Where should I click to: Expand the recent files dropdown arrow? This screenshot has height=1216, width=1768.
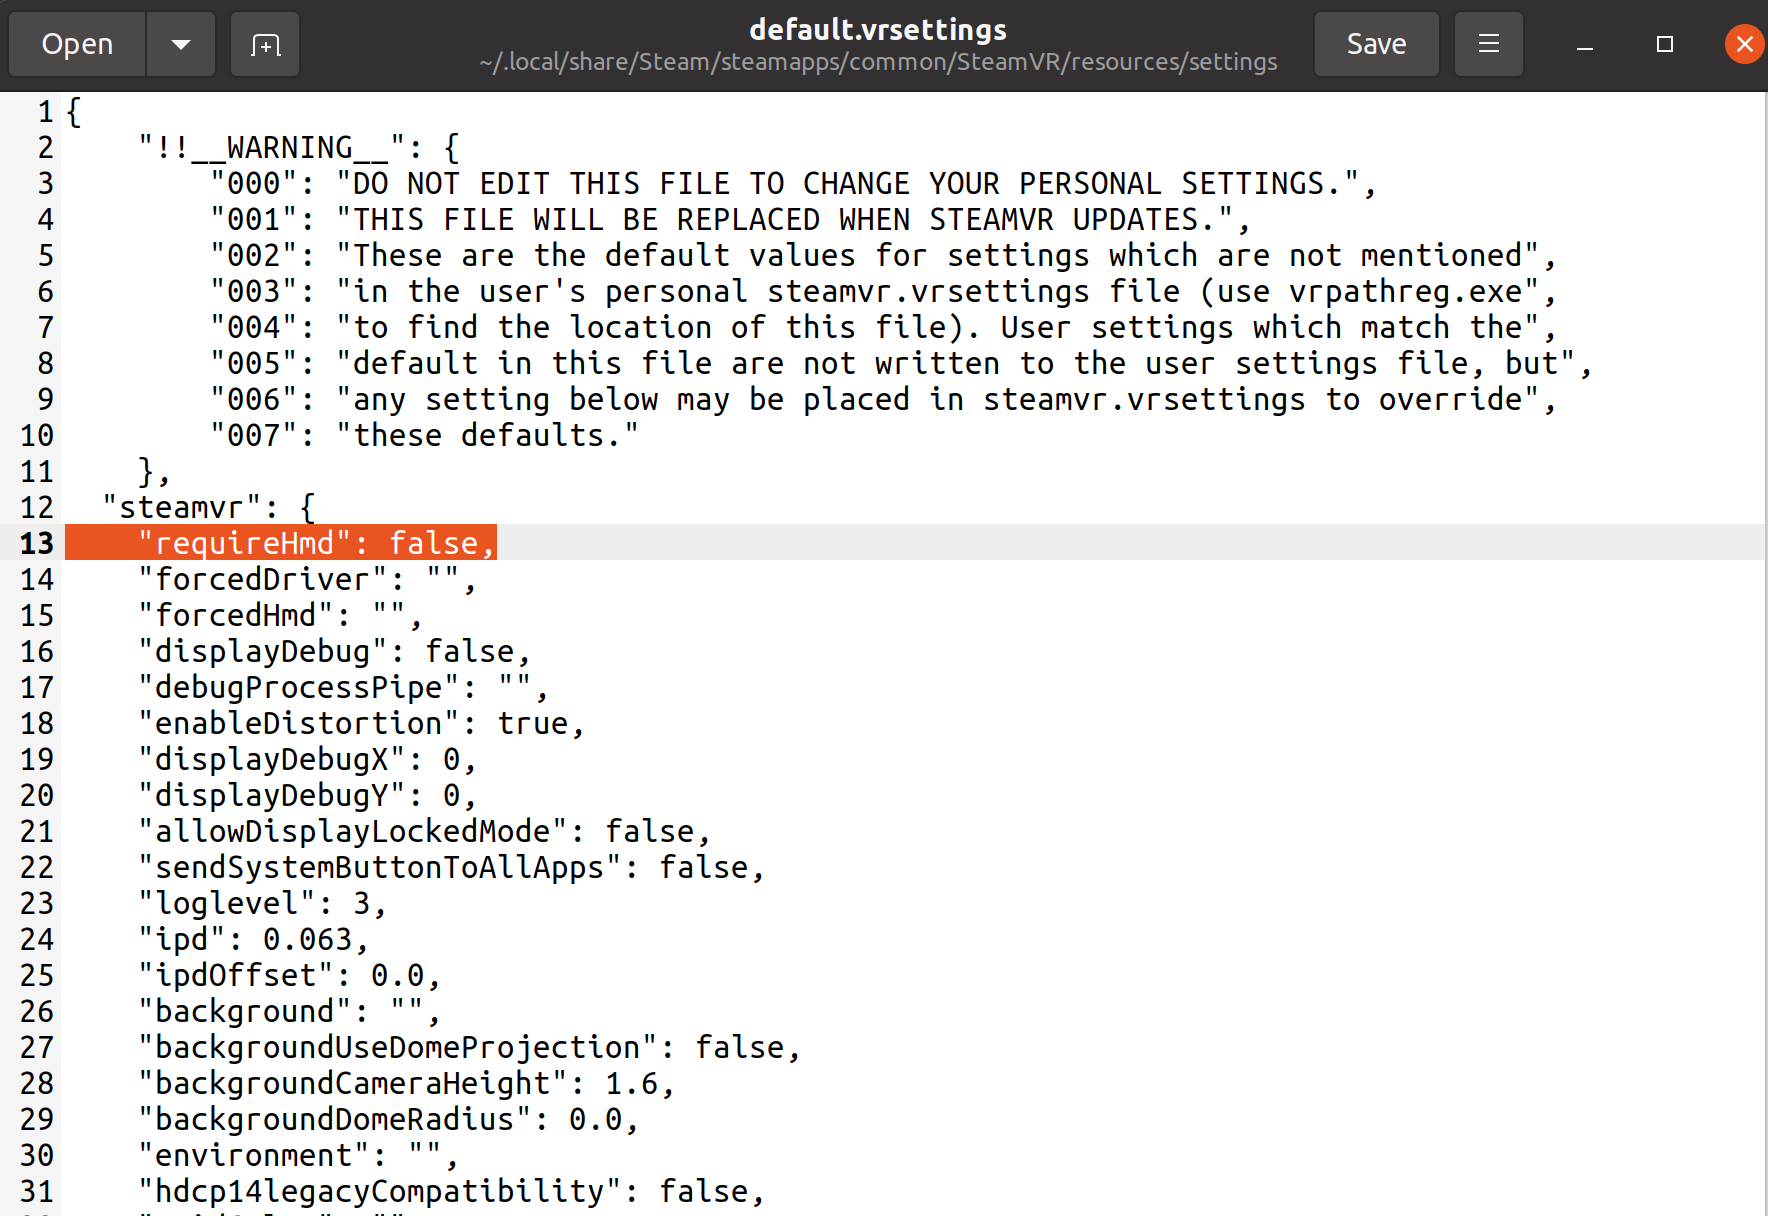coord(181,44)
